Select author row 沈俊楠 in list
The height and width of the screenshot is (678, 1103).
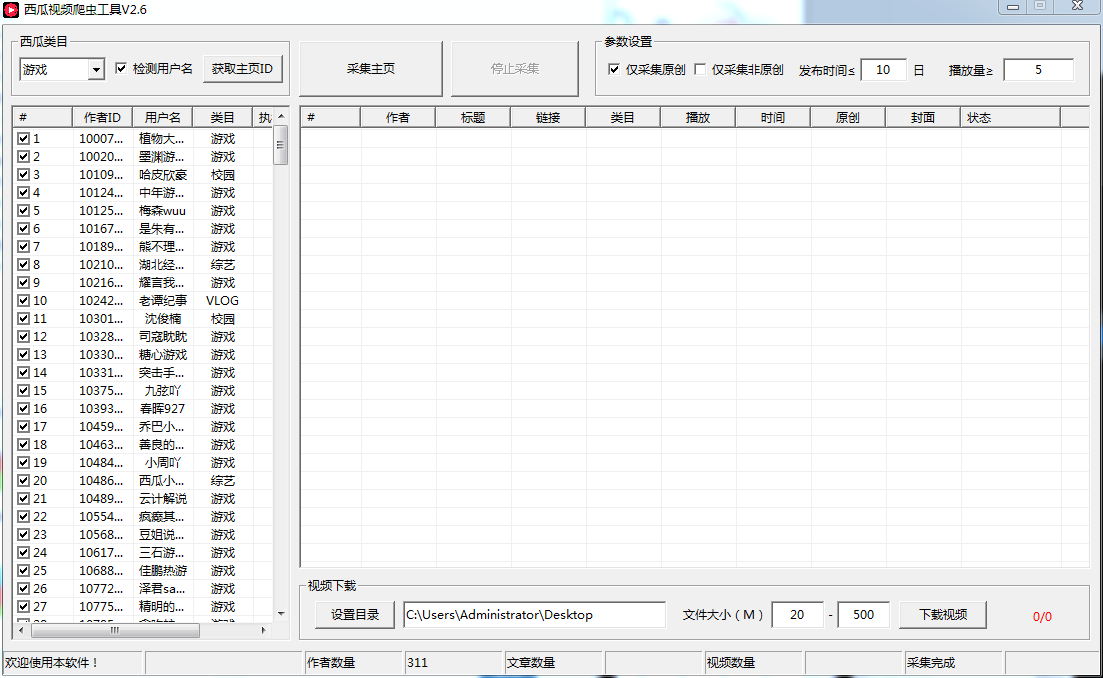[162, 319]
